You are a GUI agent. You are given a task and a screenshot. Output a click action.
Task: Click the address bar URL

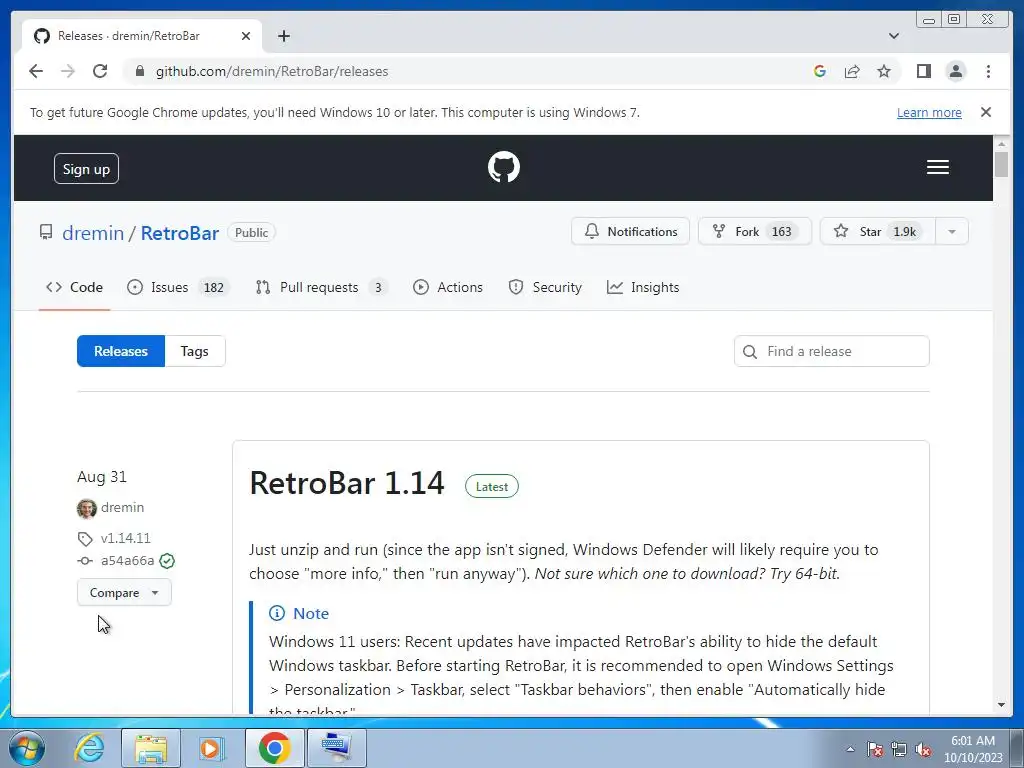[272, 71]
